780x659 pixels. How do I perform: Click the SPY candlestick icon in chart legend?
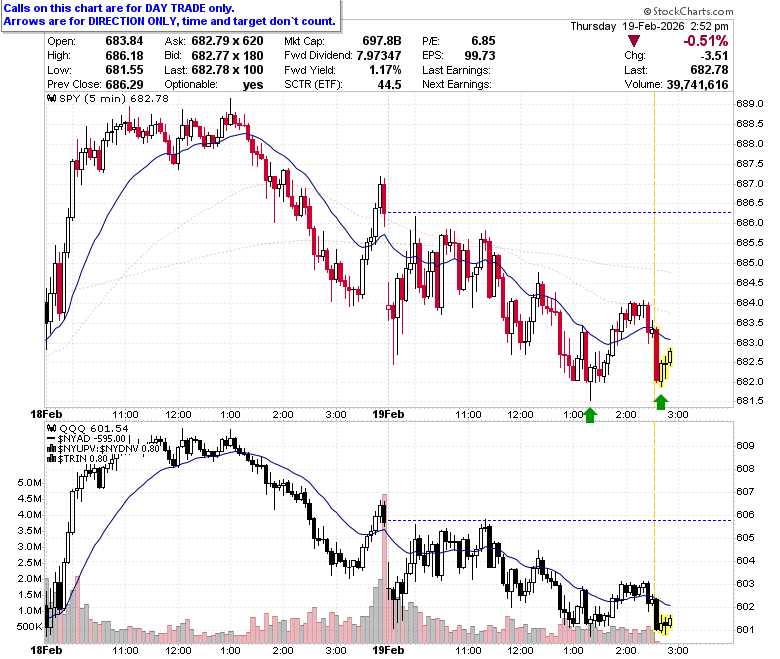click(51, 98)
